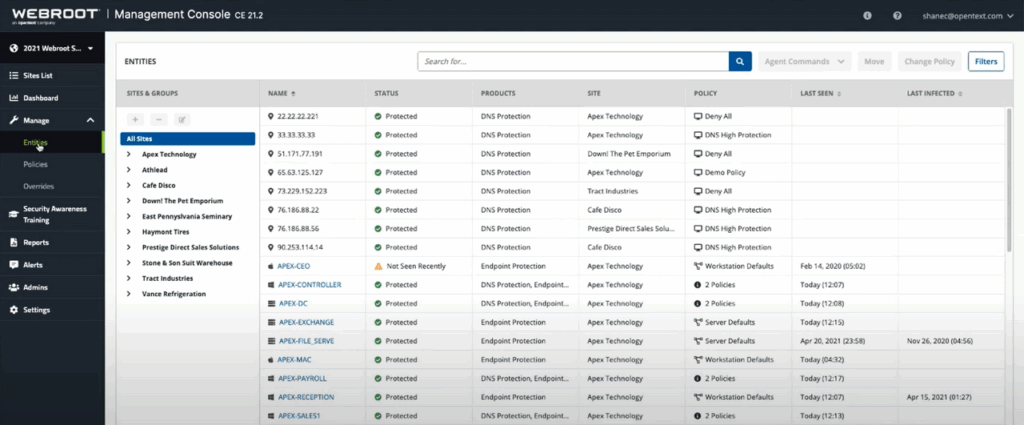Click the policy tree icon for Server Defaults in APEX-EXCHANGE row
This screenshot has height=425, width=1024.
698,323
